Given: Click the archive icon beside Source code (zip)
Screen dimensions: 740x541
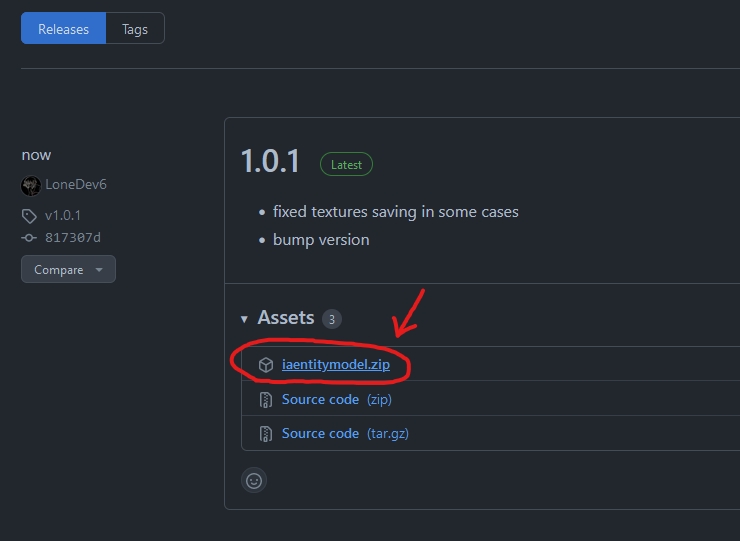Looking at the screenshot, I should coord(266,400).
